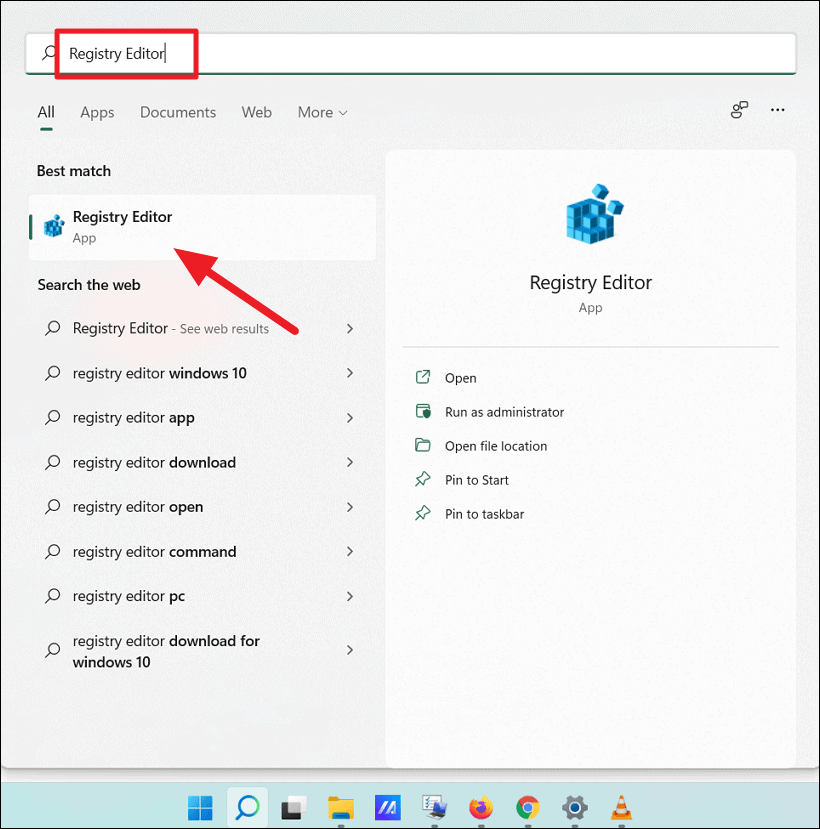Switch to the Documents filter tab

(x=178, y=112)
